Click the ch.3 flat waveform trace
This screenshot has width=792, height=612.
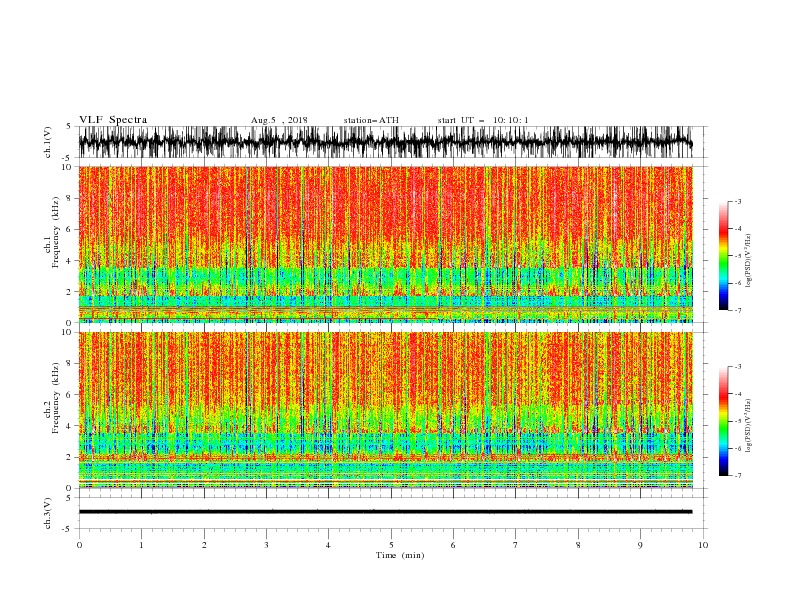click(385, 512)
